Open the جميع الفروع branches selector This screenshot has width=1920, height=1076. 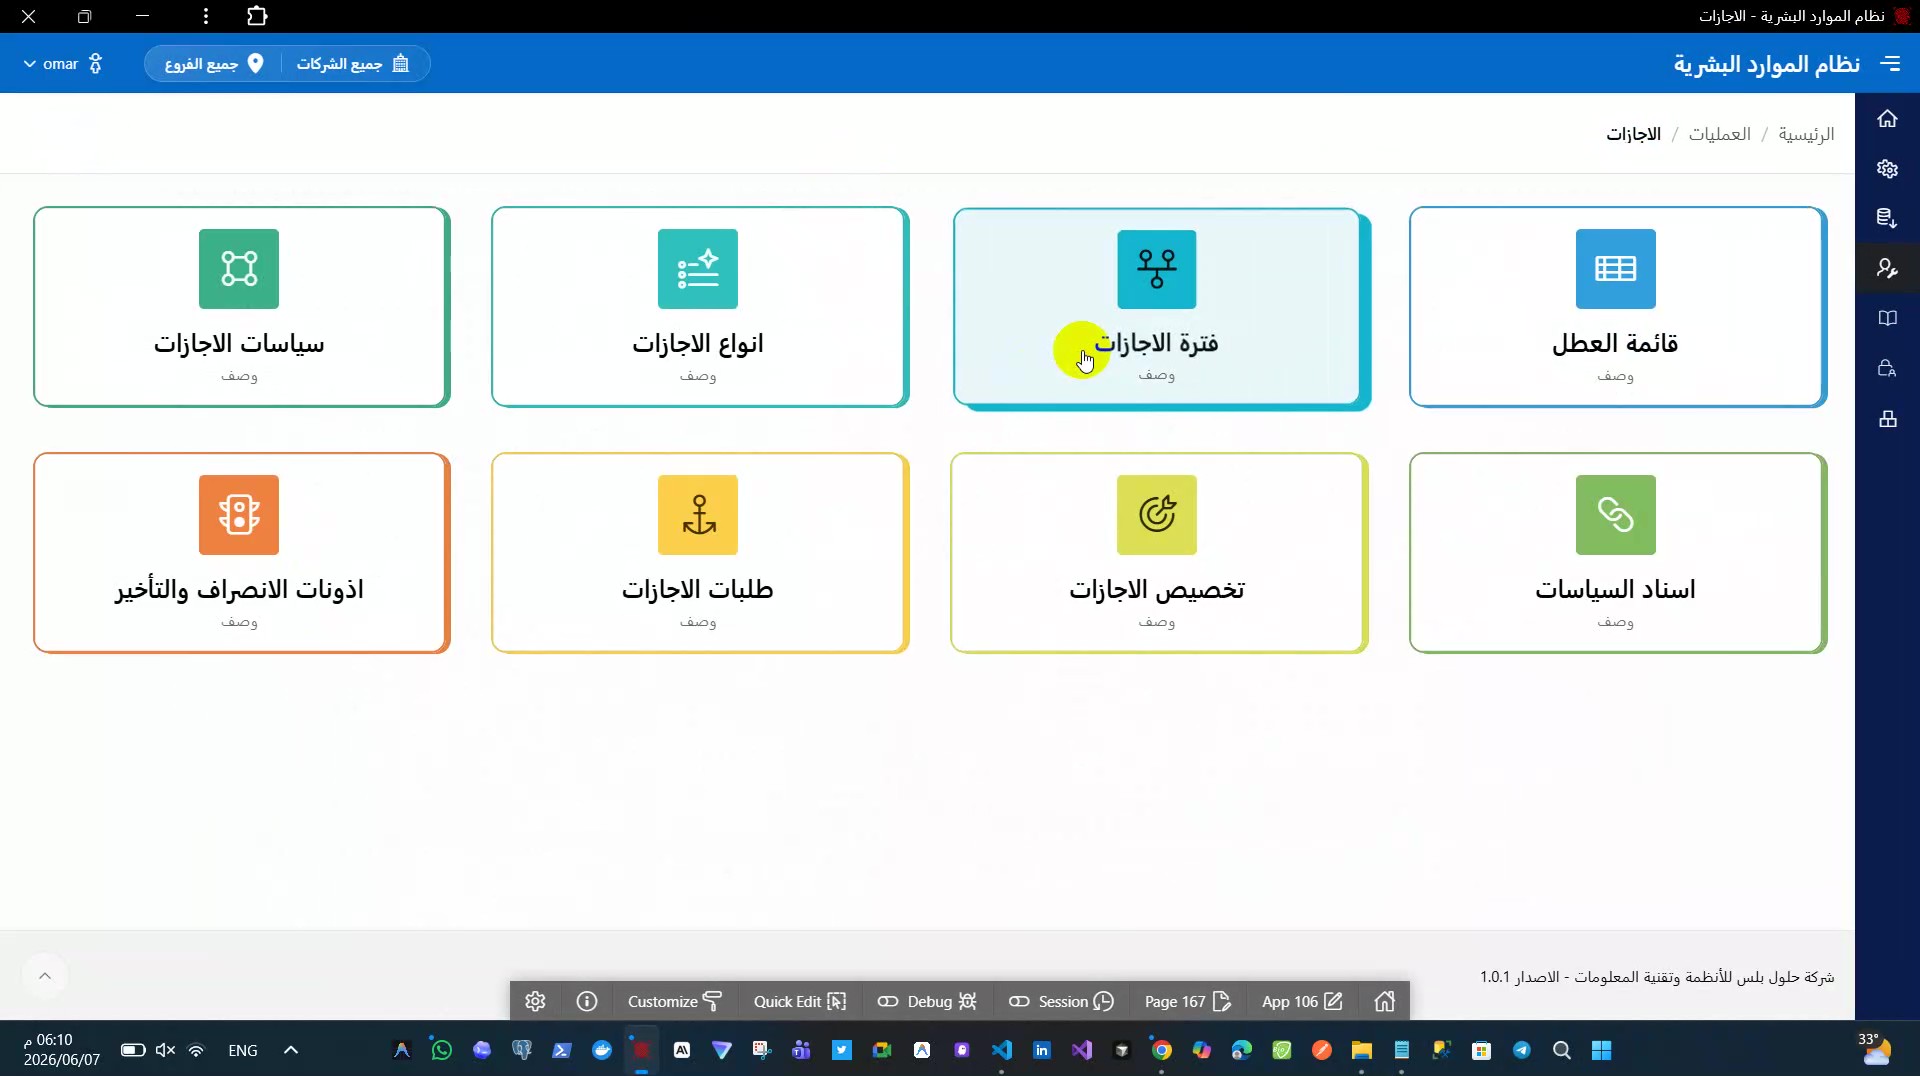click(x=214, y=64)
